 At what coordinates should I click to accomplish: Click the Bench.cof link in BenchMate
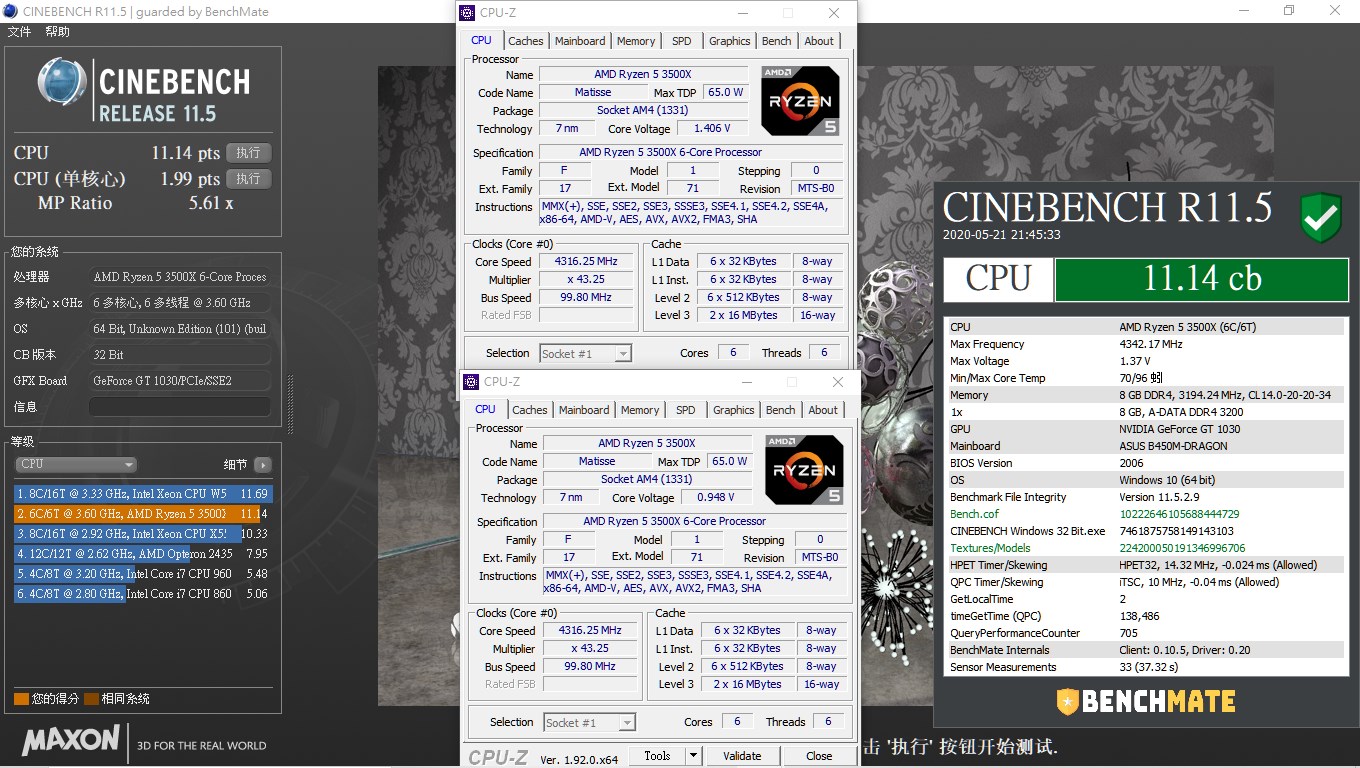click(974, 514)
